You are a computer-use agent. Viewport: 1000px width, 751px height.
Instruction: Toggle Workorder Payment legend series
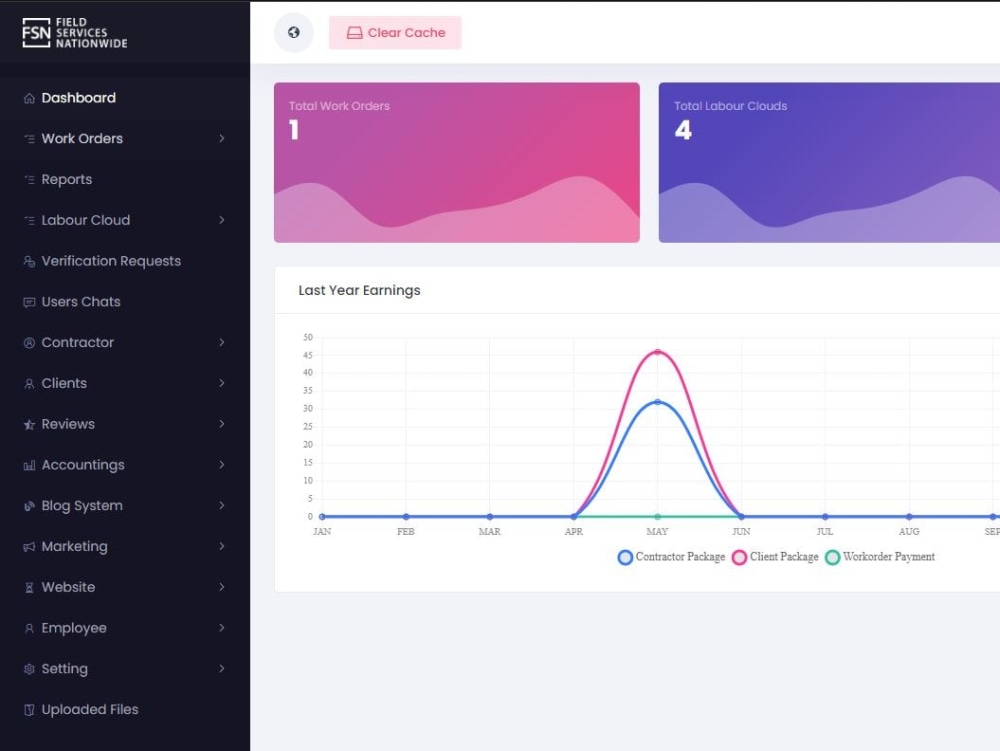point(880,557)
